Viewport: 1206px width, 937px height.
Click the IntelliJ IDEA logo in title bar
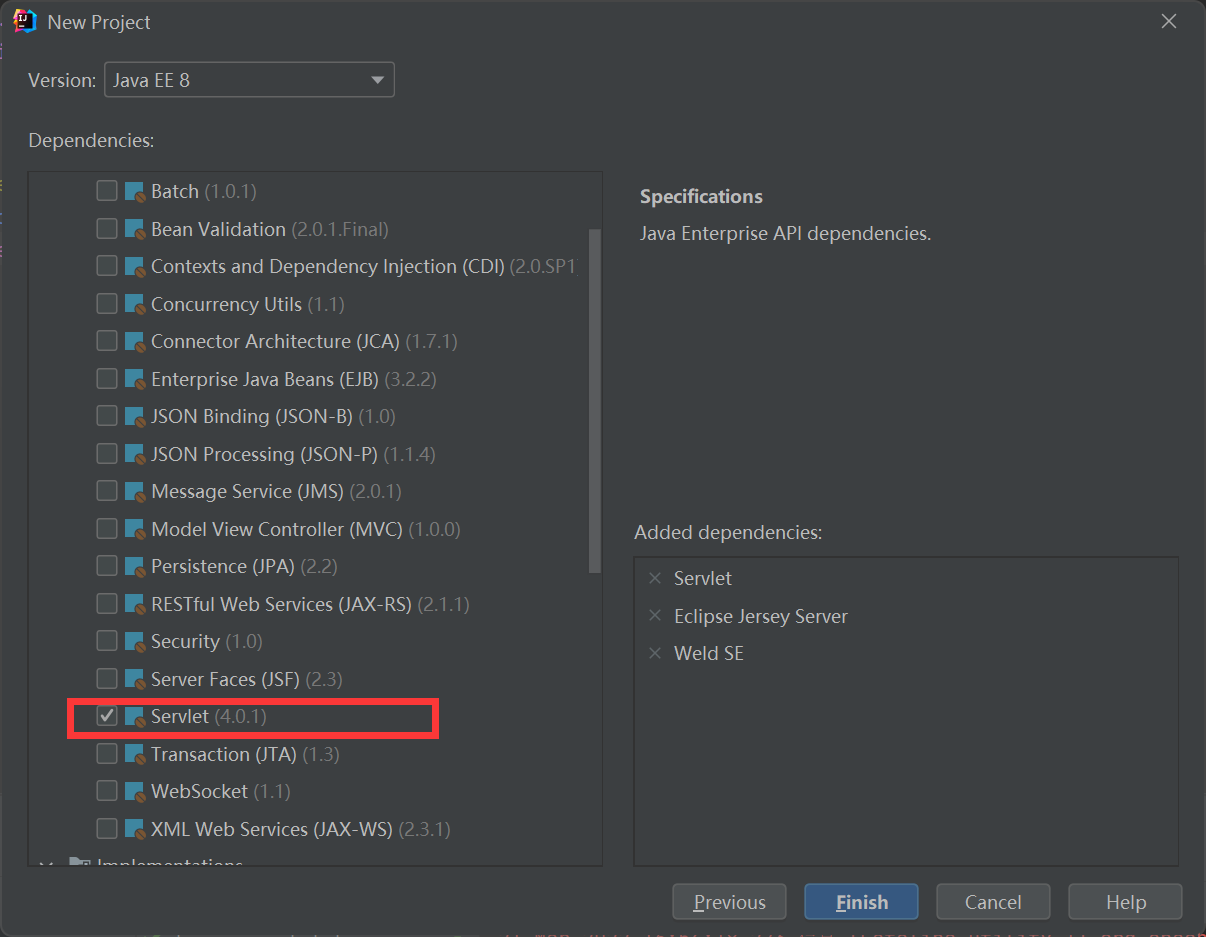[23, 20]
